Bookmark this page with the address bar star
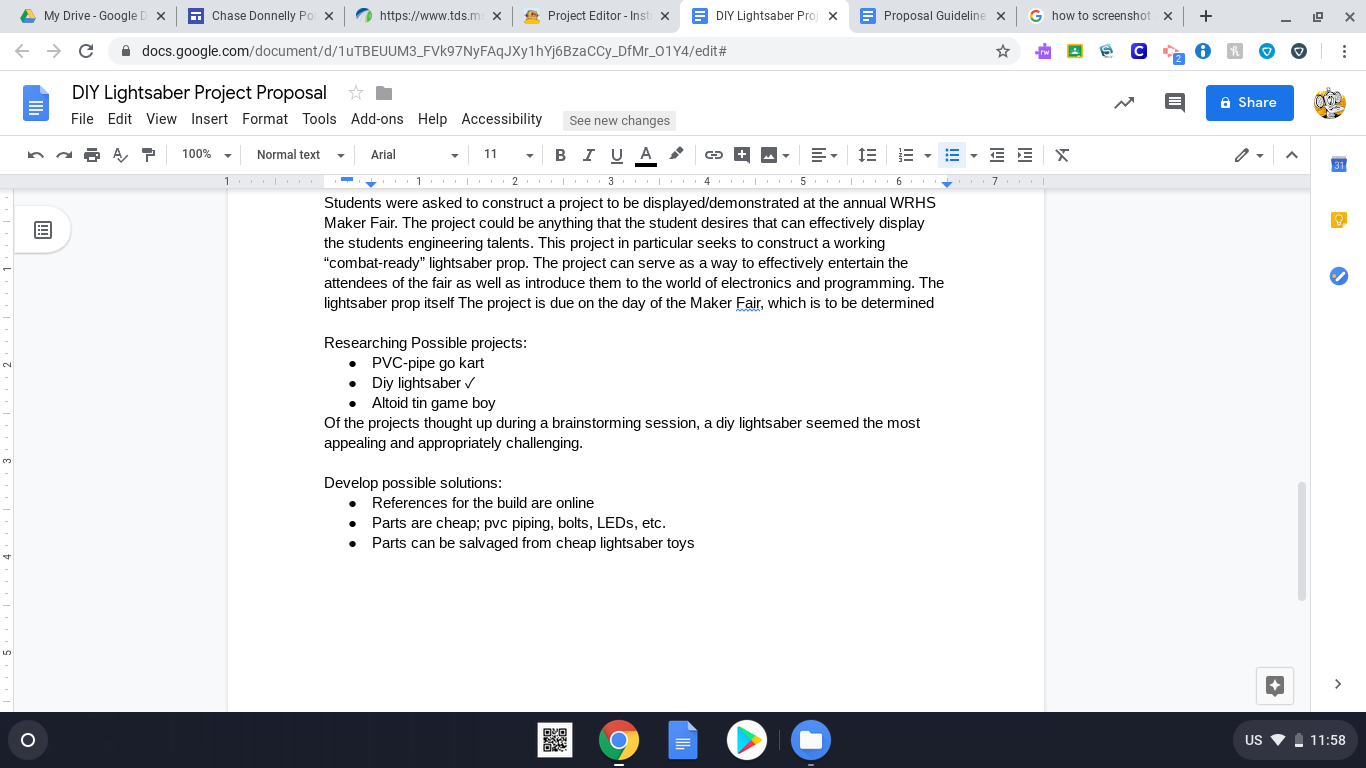This screenshot has height=768, width=1366. click(x=1003, y=51)
